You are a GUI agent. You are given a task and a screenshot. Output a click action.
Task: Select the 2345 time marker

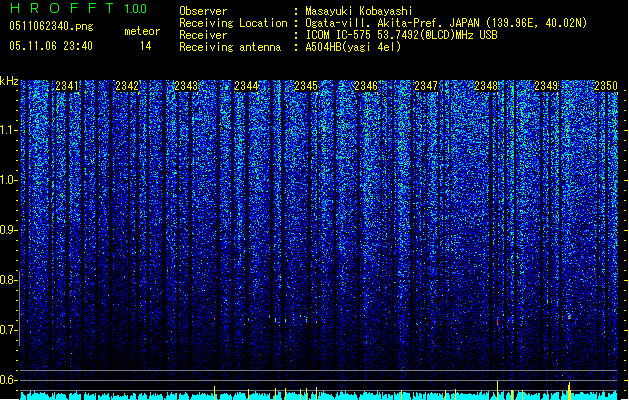[x=306, y=86]
